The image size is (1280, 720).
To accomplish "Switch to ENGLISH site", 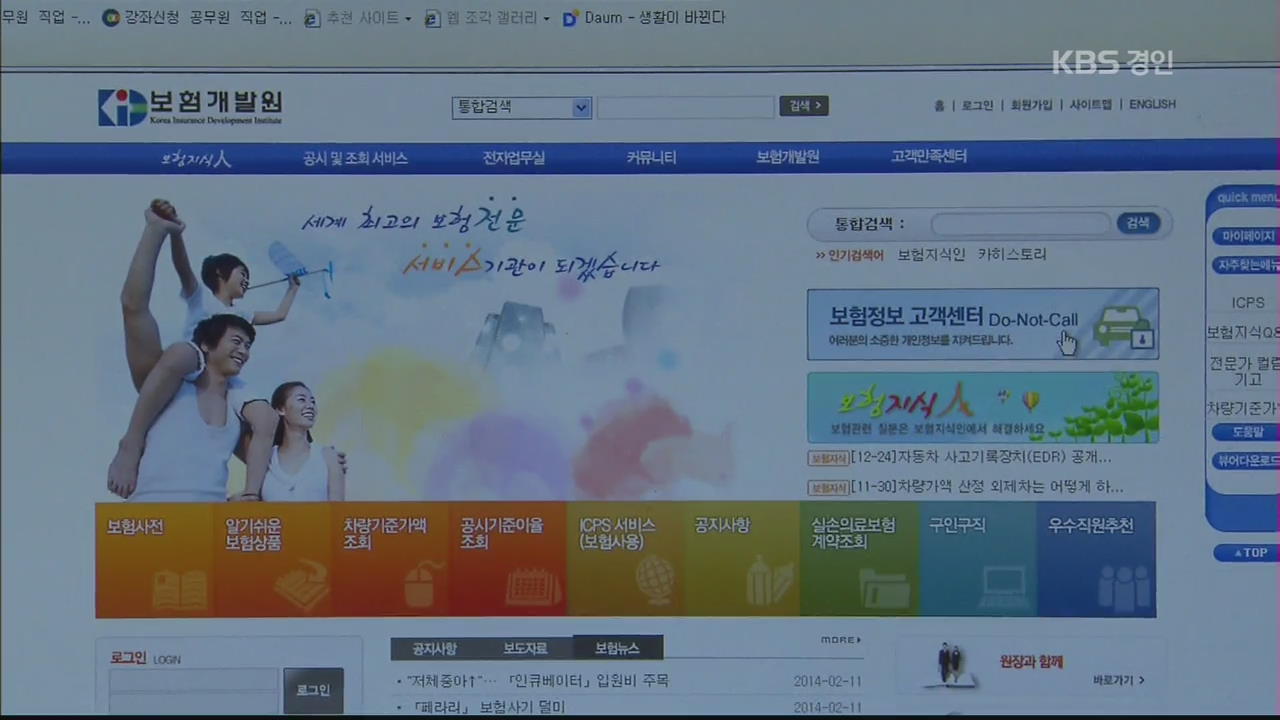I will 1152,104.
